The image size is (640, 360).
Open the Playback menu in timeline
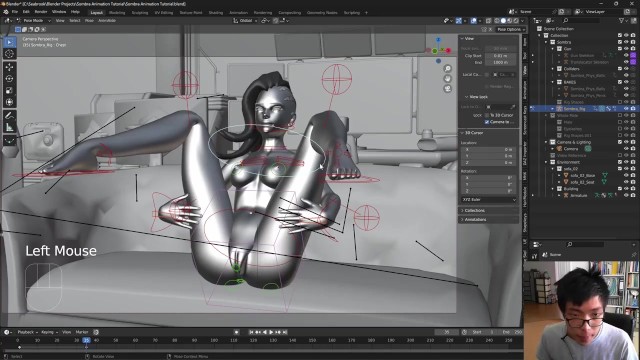(x=27, y=332)
